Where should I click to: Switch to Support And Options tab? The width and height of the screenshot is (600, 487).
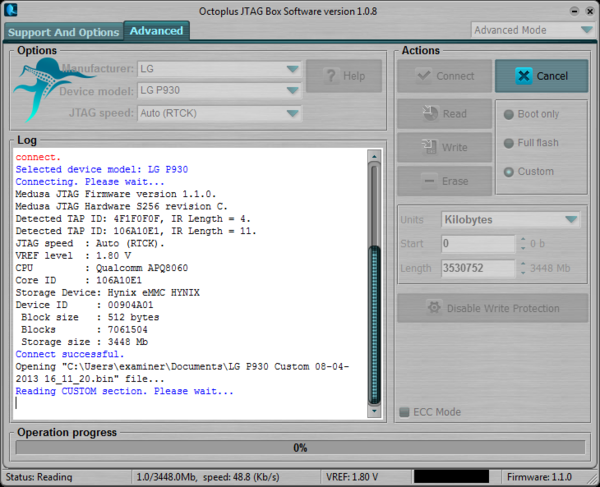[x=63, y=32]
